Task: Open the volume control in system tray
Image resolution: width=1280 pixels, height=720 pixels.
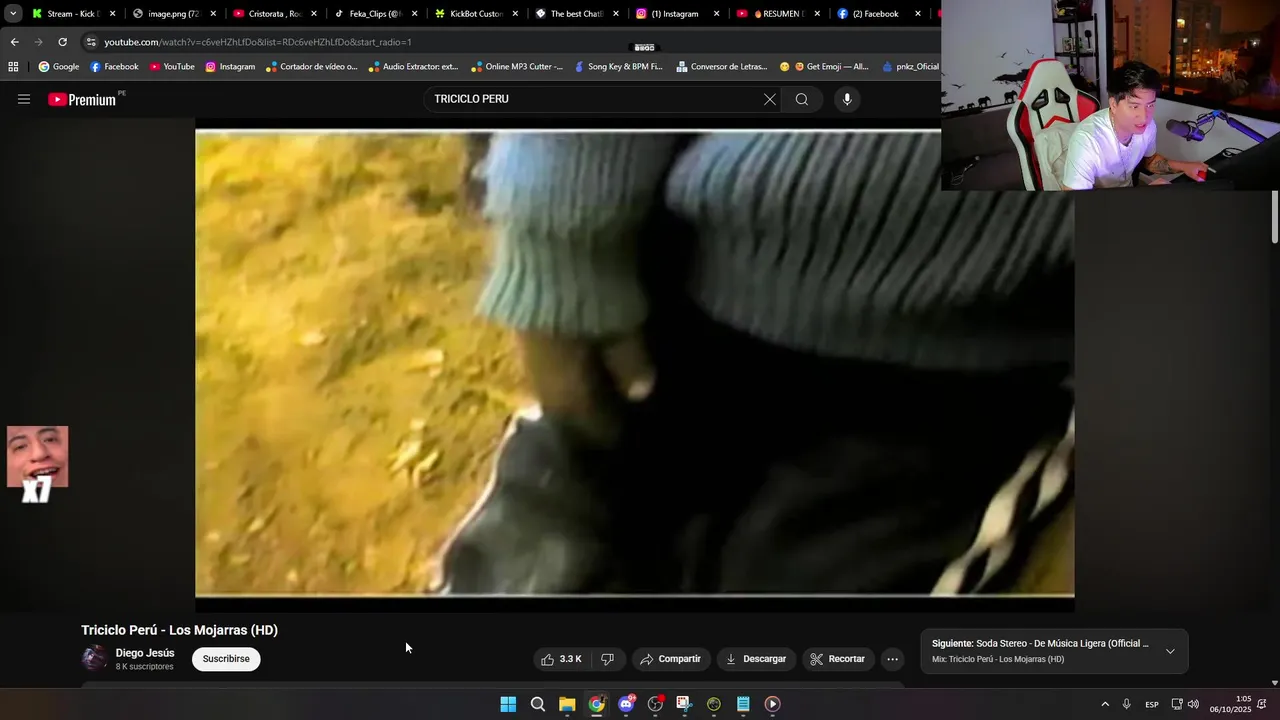Action: coord(1193,704)
